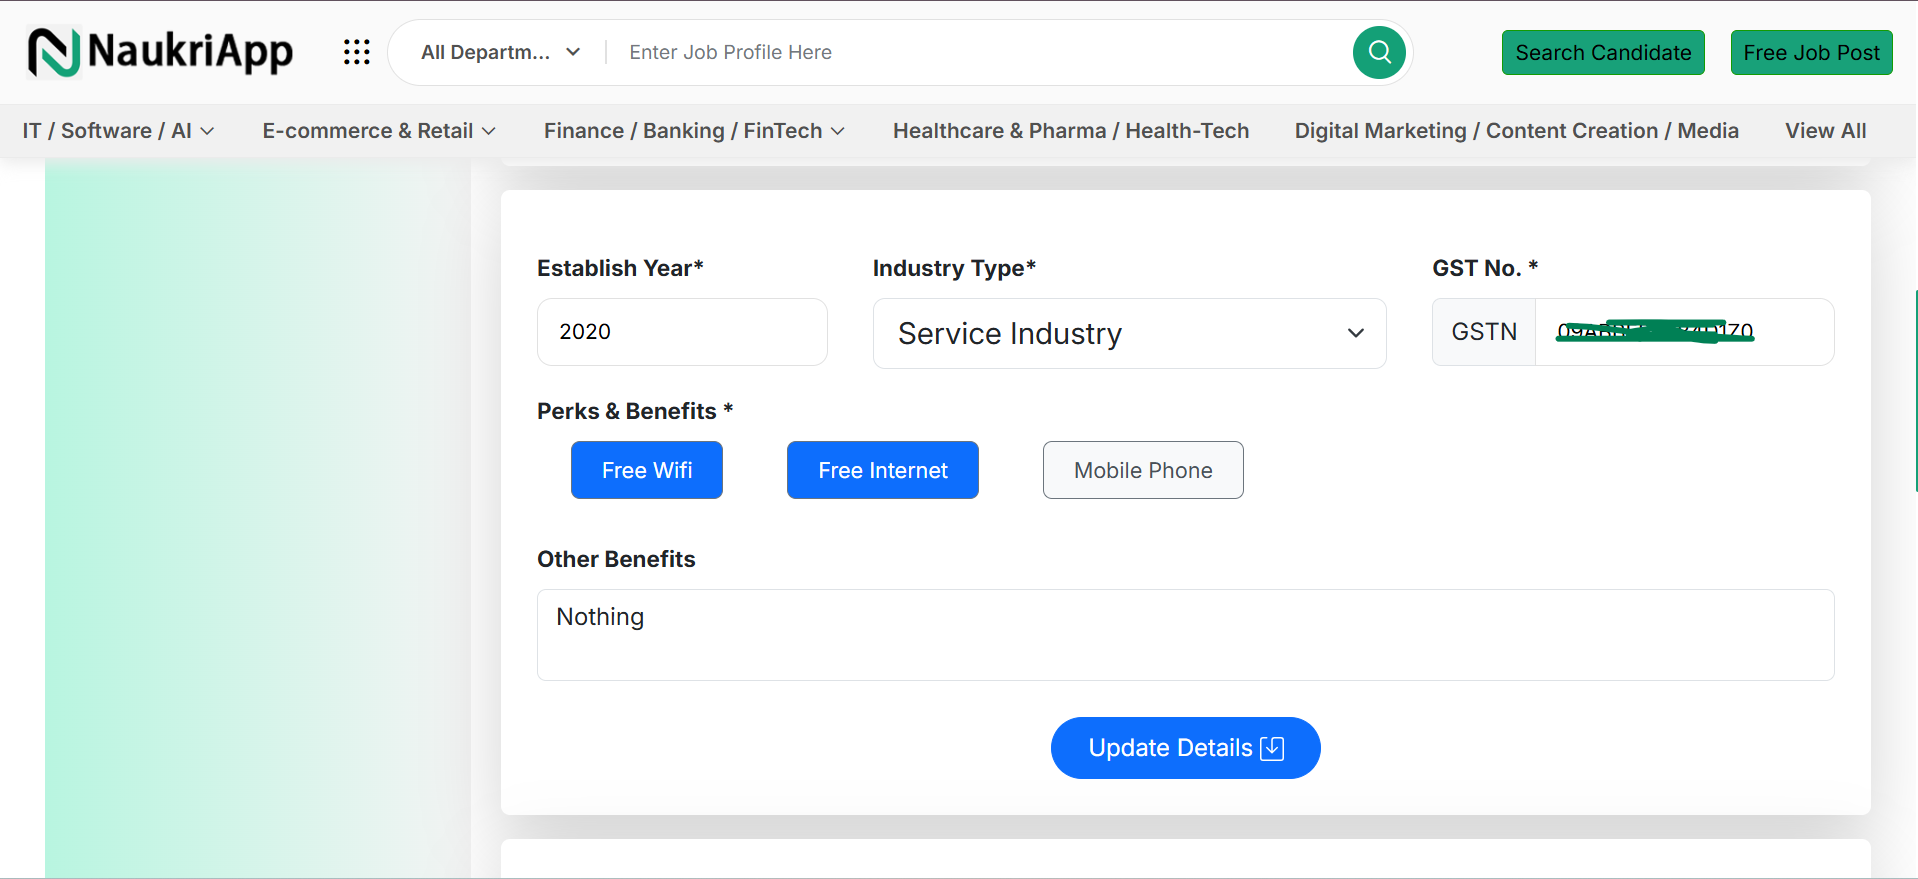Expand the IT / Software / AI menu
The height and width of the screenshot is (879, 1918).
click(118, 131)
